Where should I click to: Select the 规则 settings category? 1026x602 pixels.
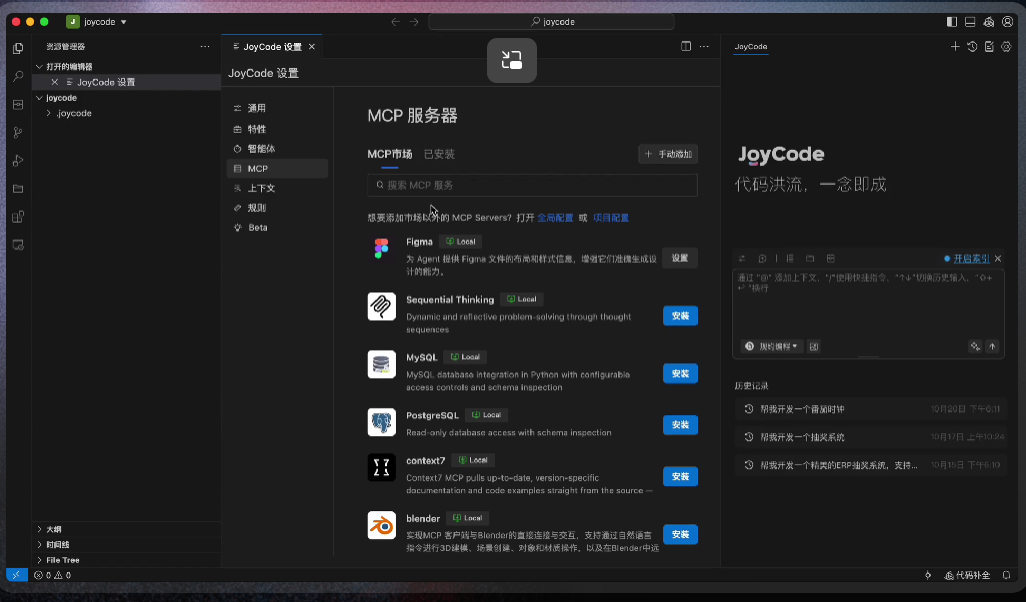click(277, 207)
